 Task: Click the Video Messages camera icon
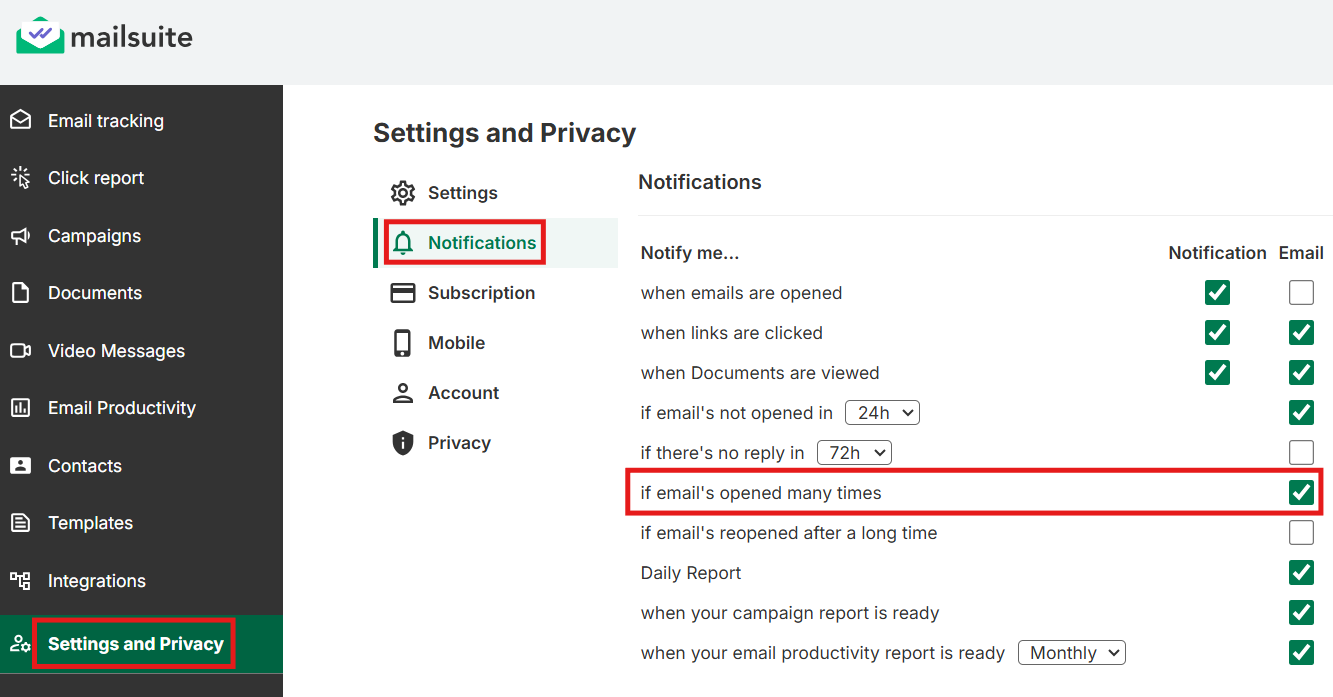(20, 351)
